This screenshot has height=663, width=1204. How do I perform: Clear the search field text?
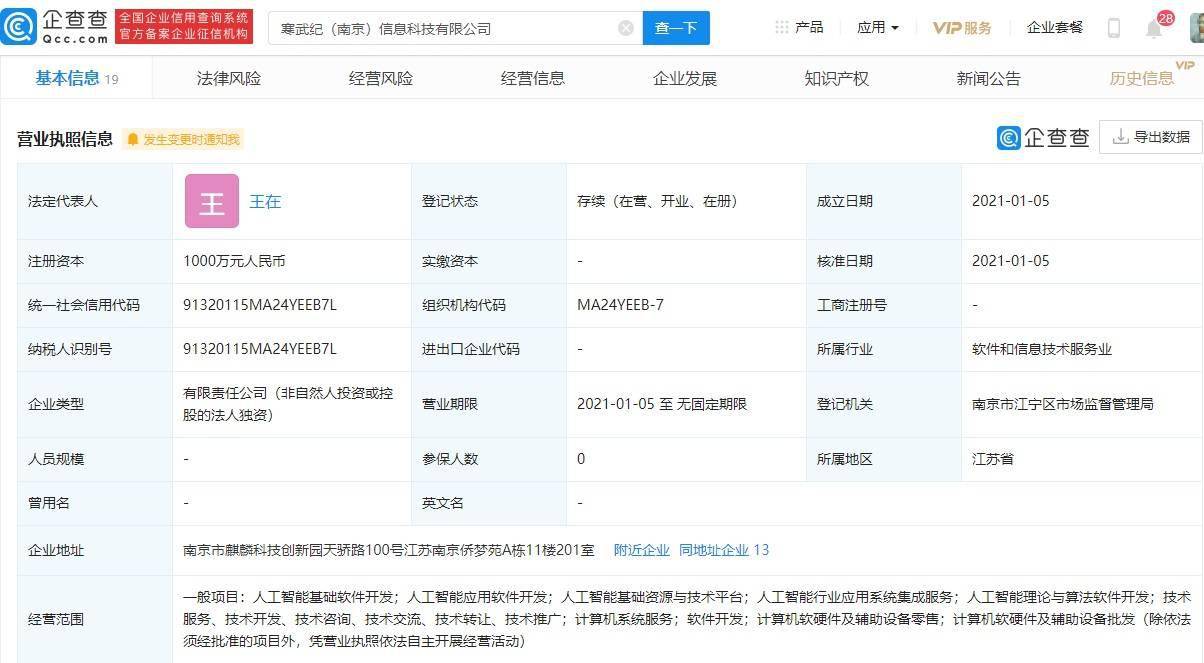tap(626, 28)
